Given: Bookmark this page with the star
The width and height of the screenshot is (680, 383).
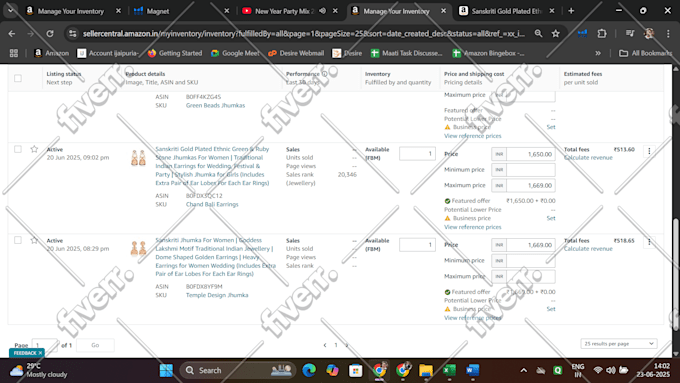Looking at the screenshot, I should coord(556,33).
